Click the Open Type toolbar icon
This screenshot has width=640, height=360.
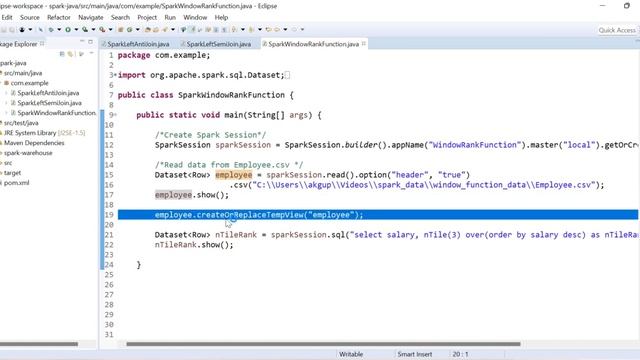point(147,29)
